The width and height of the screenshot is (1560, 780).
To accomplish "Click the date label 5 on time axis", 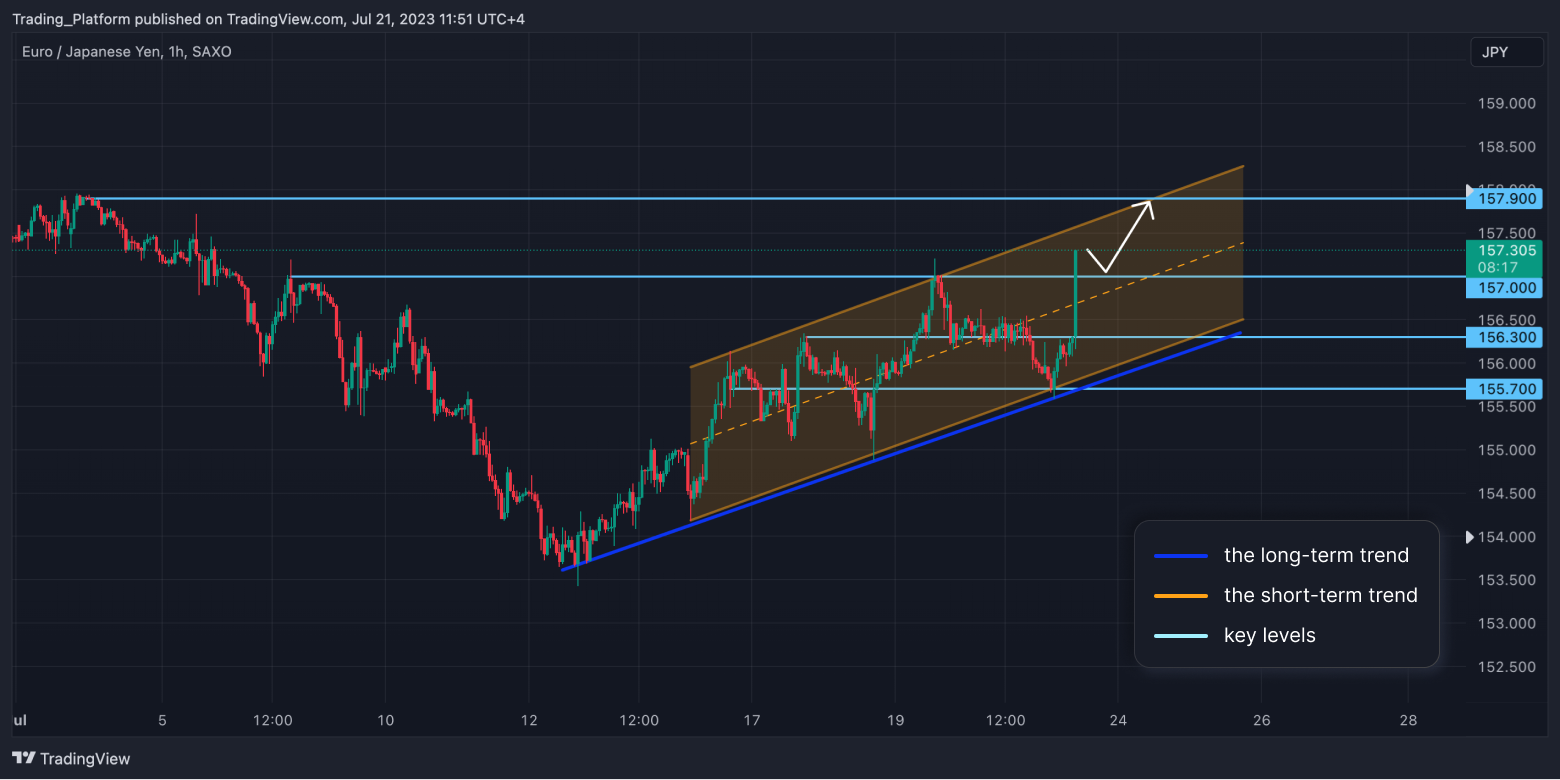I will [162, 720].
